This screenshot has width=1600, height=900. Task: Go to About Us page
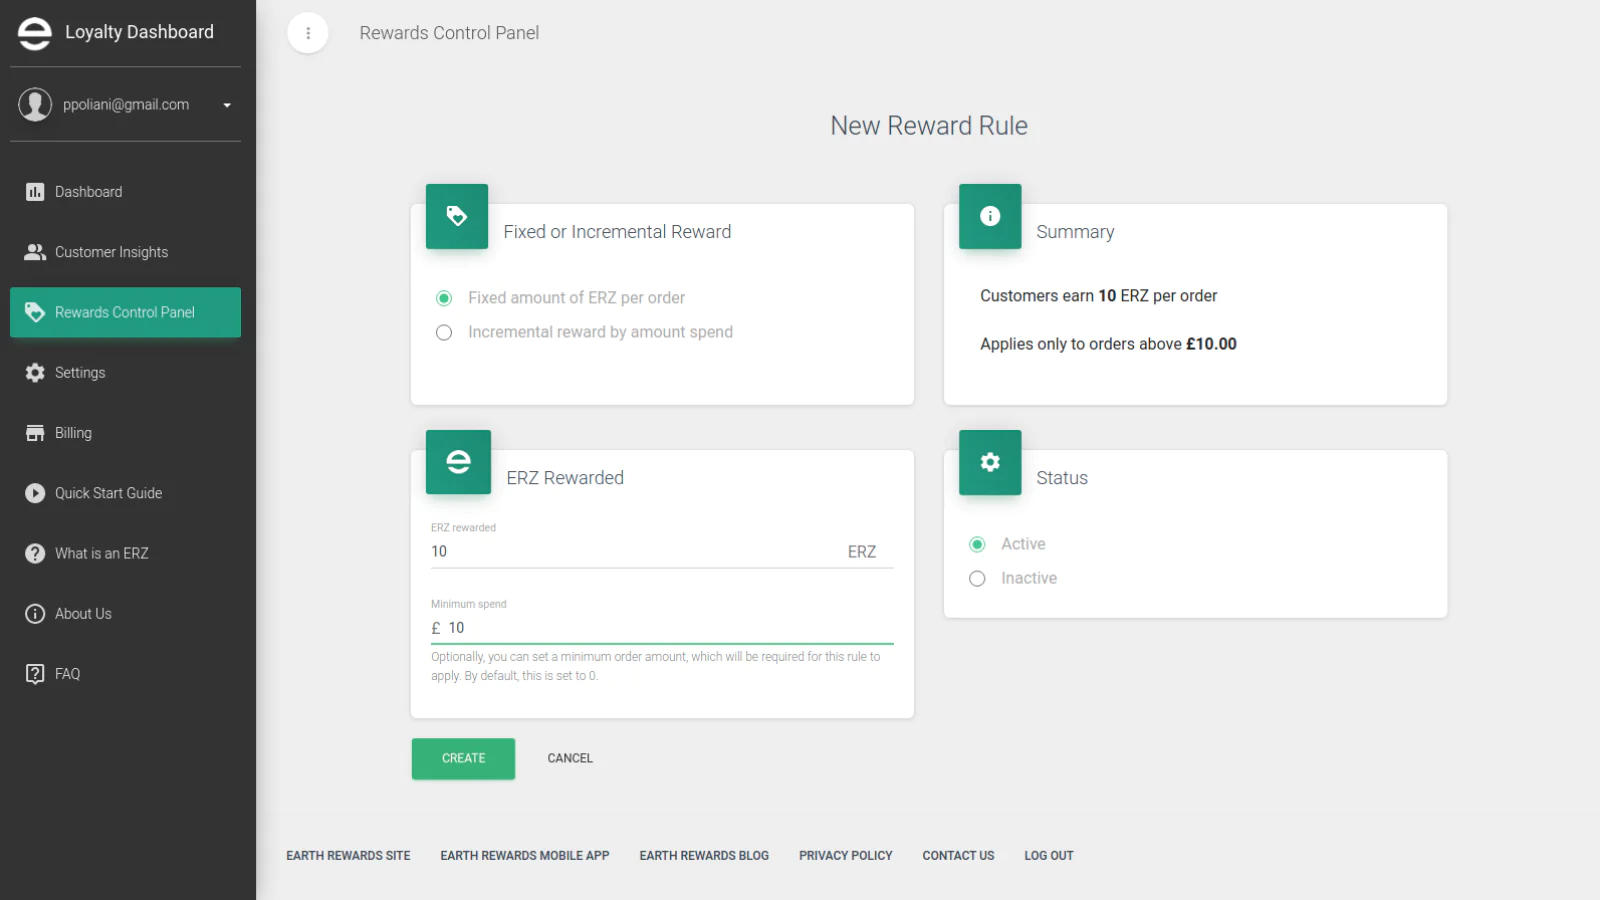click(x=83, y=614)
